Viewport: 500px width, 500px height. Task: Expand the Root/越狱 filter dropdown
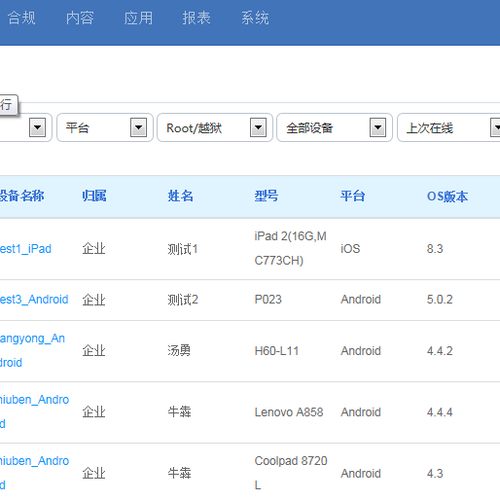click(x=258, y=127)
